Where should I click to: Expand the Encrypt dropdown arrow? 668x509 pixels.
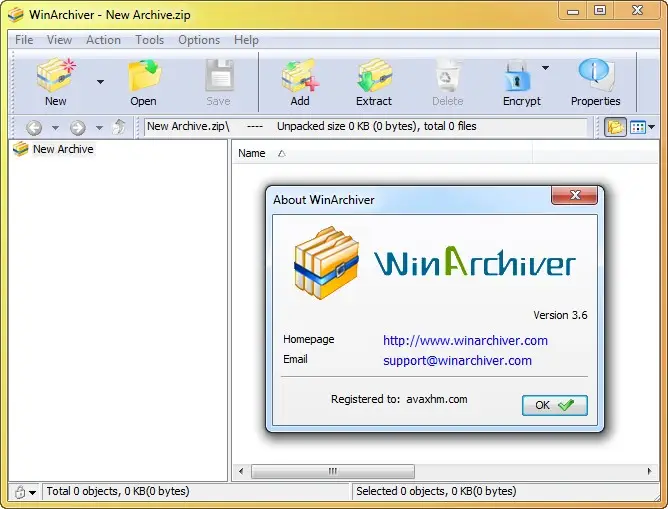545,68
